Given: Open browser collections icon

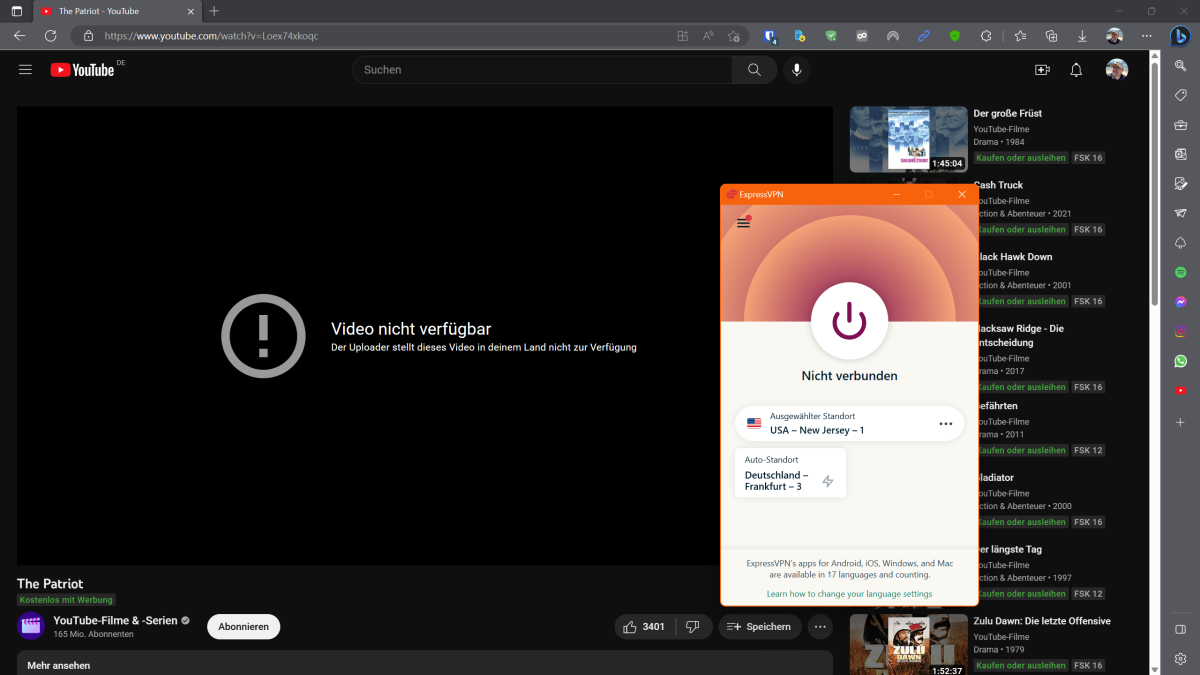Looking at the screenshot, I should [1051, 35].
